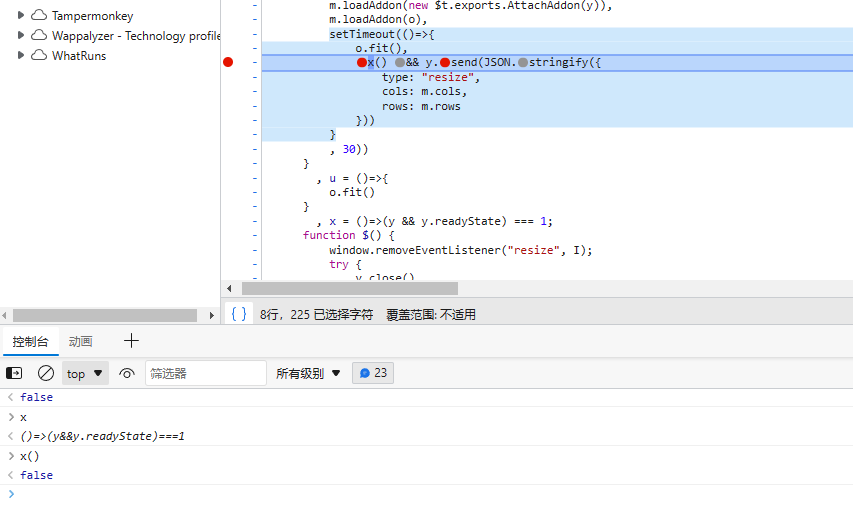
Task: Select the Wappalyzer cloud icon
Action: point(39,35)
